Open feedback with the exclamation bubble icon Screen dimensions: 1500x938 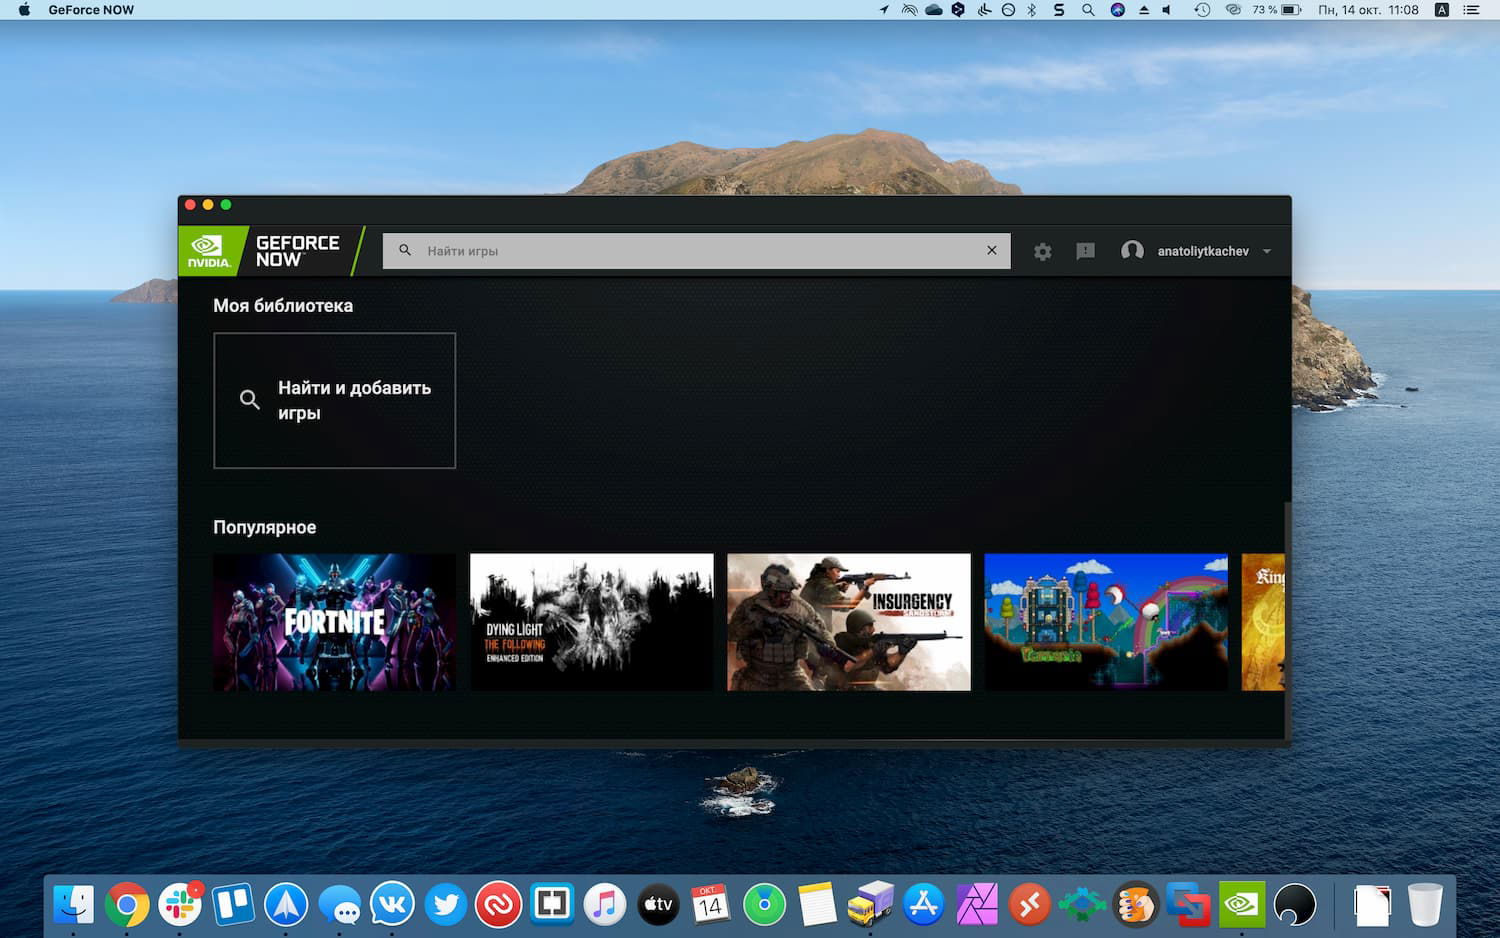coord(1085,251)
